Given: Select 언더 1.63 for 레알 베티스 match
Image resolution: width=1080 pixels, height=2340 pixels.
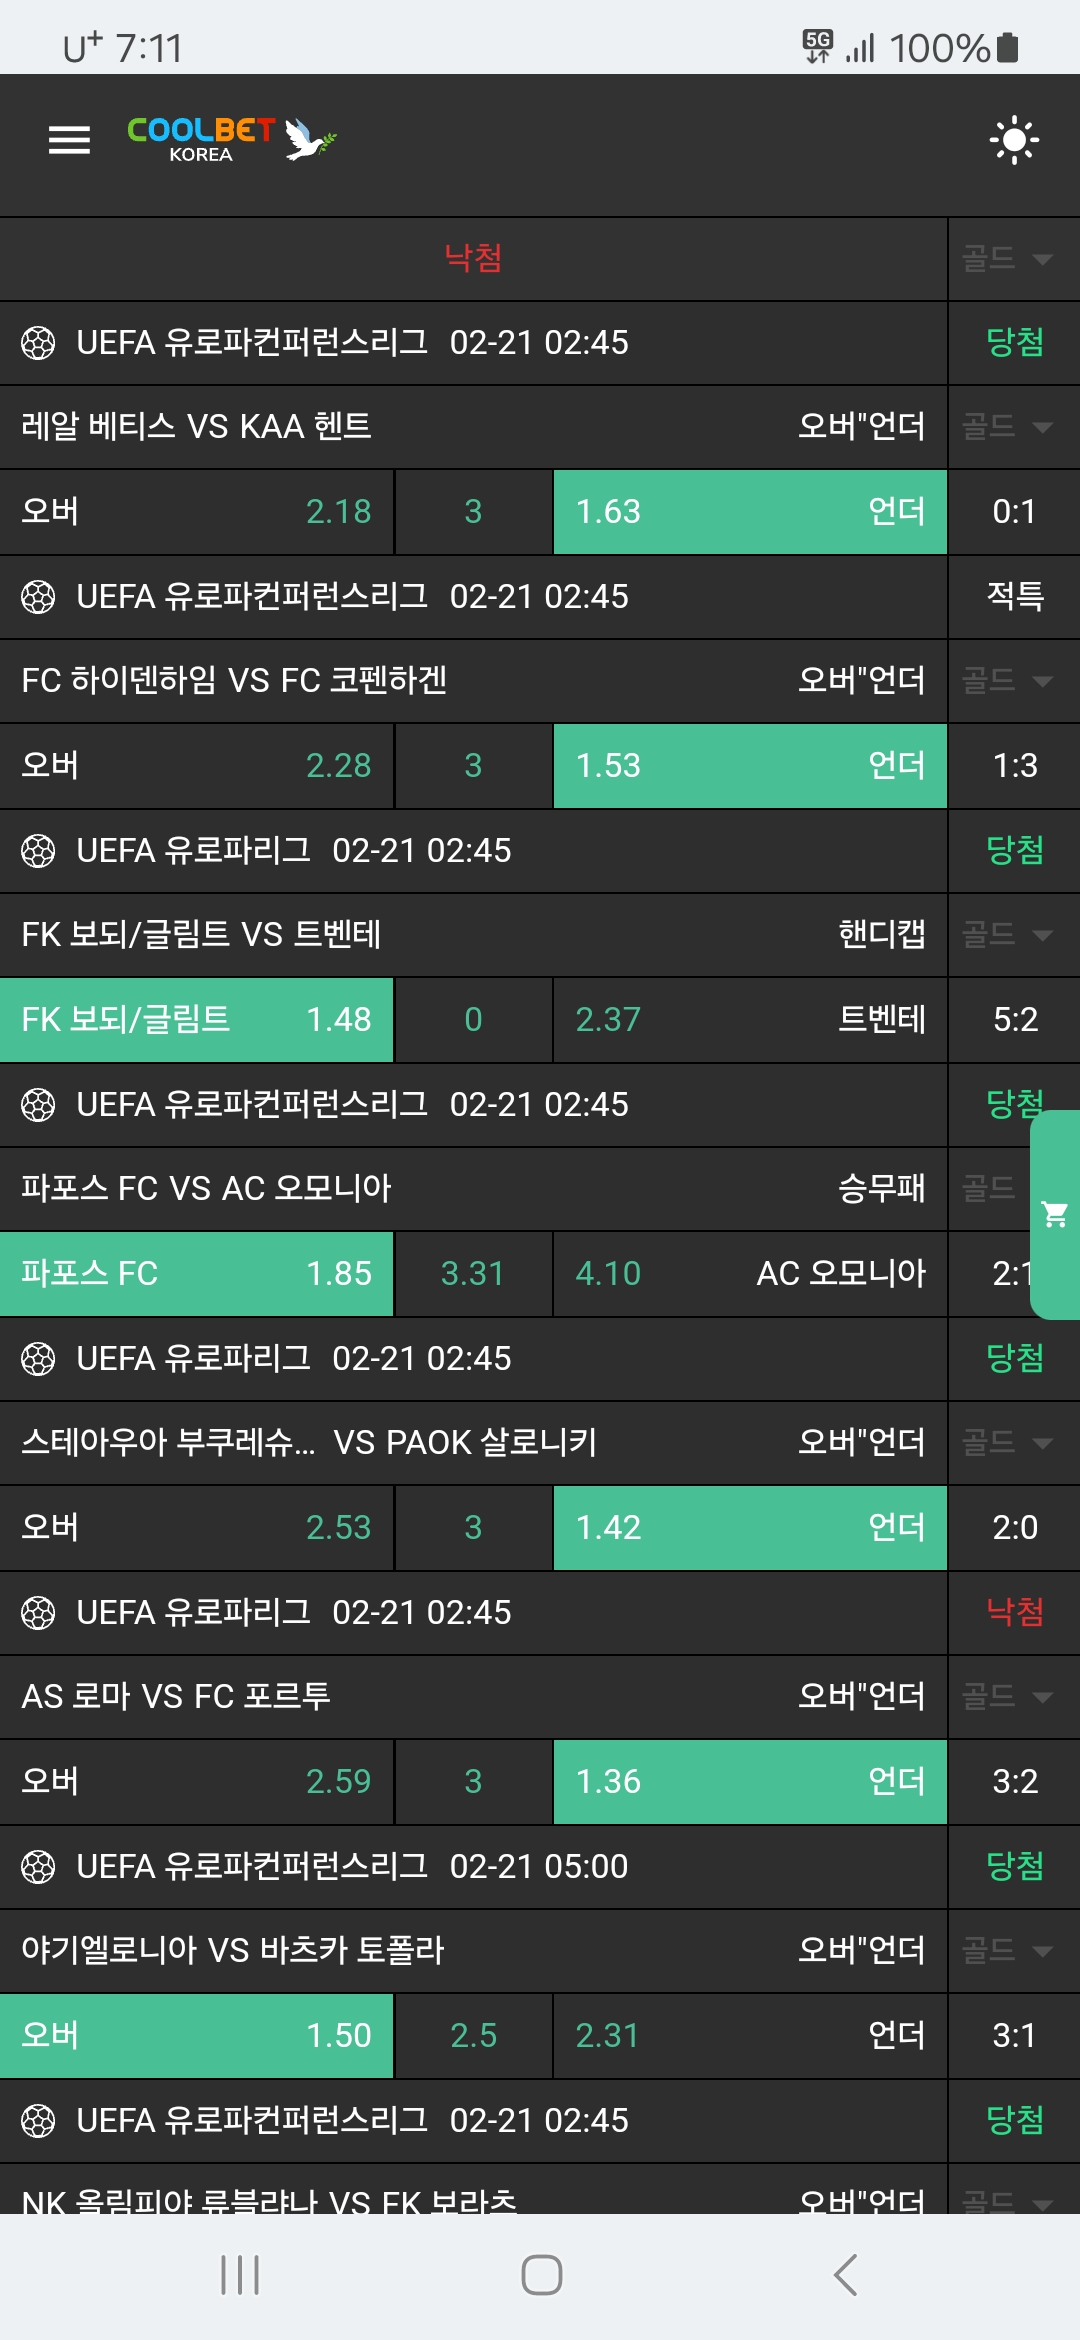Looking at the screenshot, I should pos(750,512).
